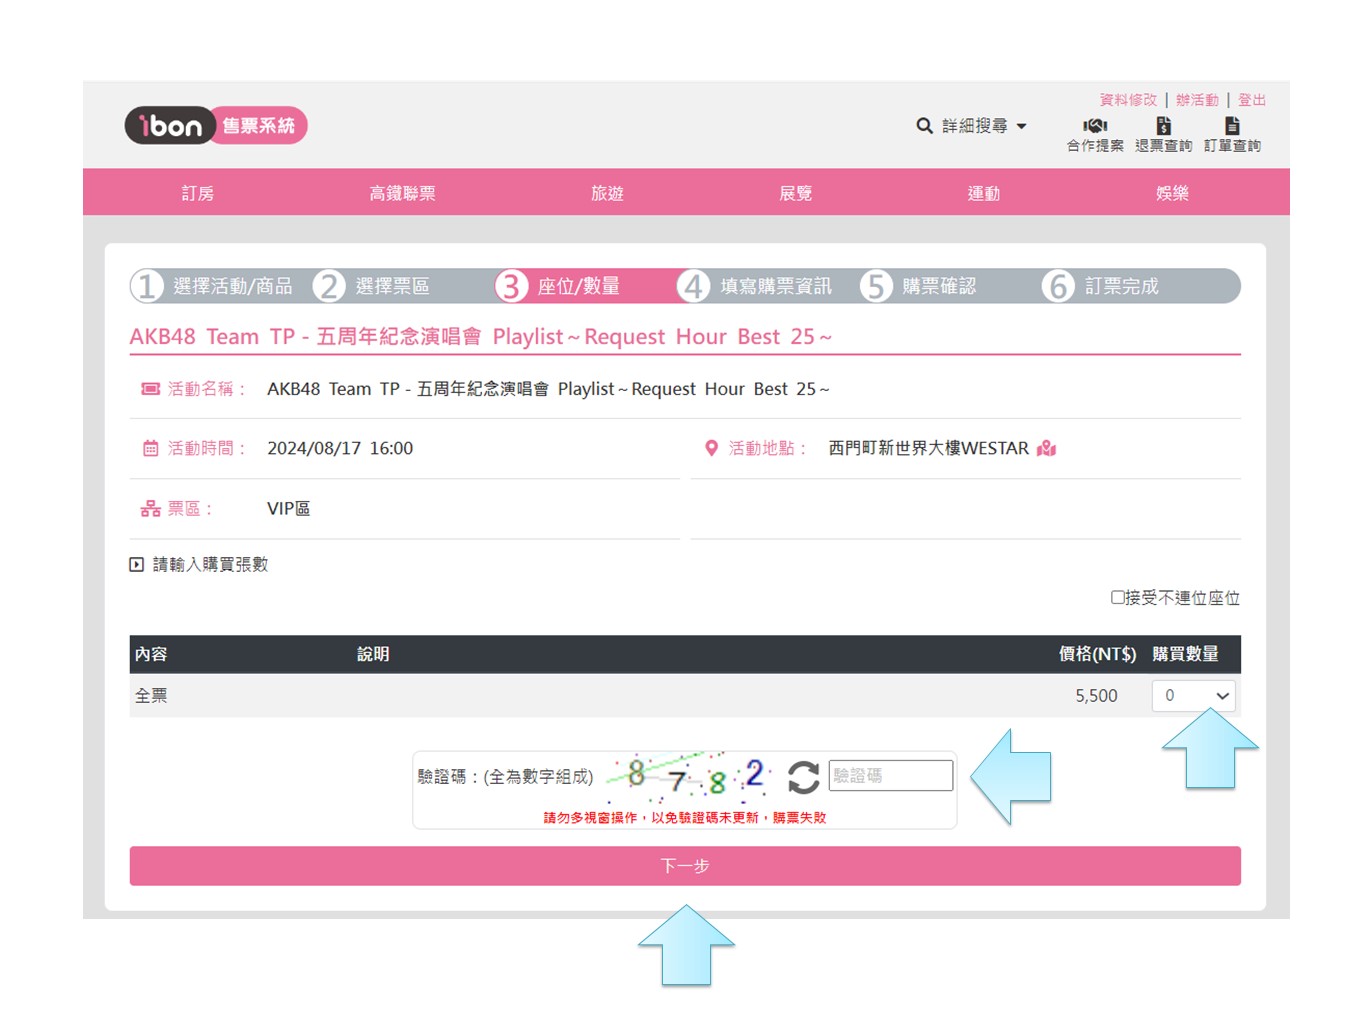Image resolution: width=1365 pixels, height=1024 pixels.
Task: Click the search magnifier icon
Action: (924, 126)
